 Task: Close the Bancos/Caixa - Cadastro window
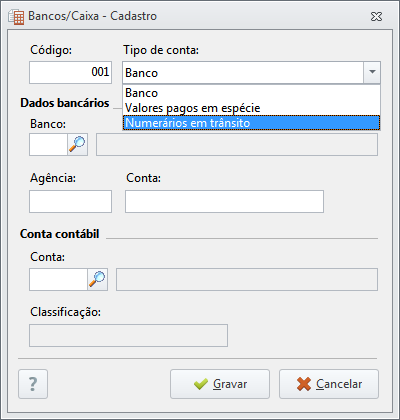(376, 16)
